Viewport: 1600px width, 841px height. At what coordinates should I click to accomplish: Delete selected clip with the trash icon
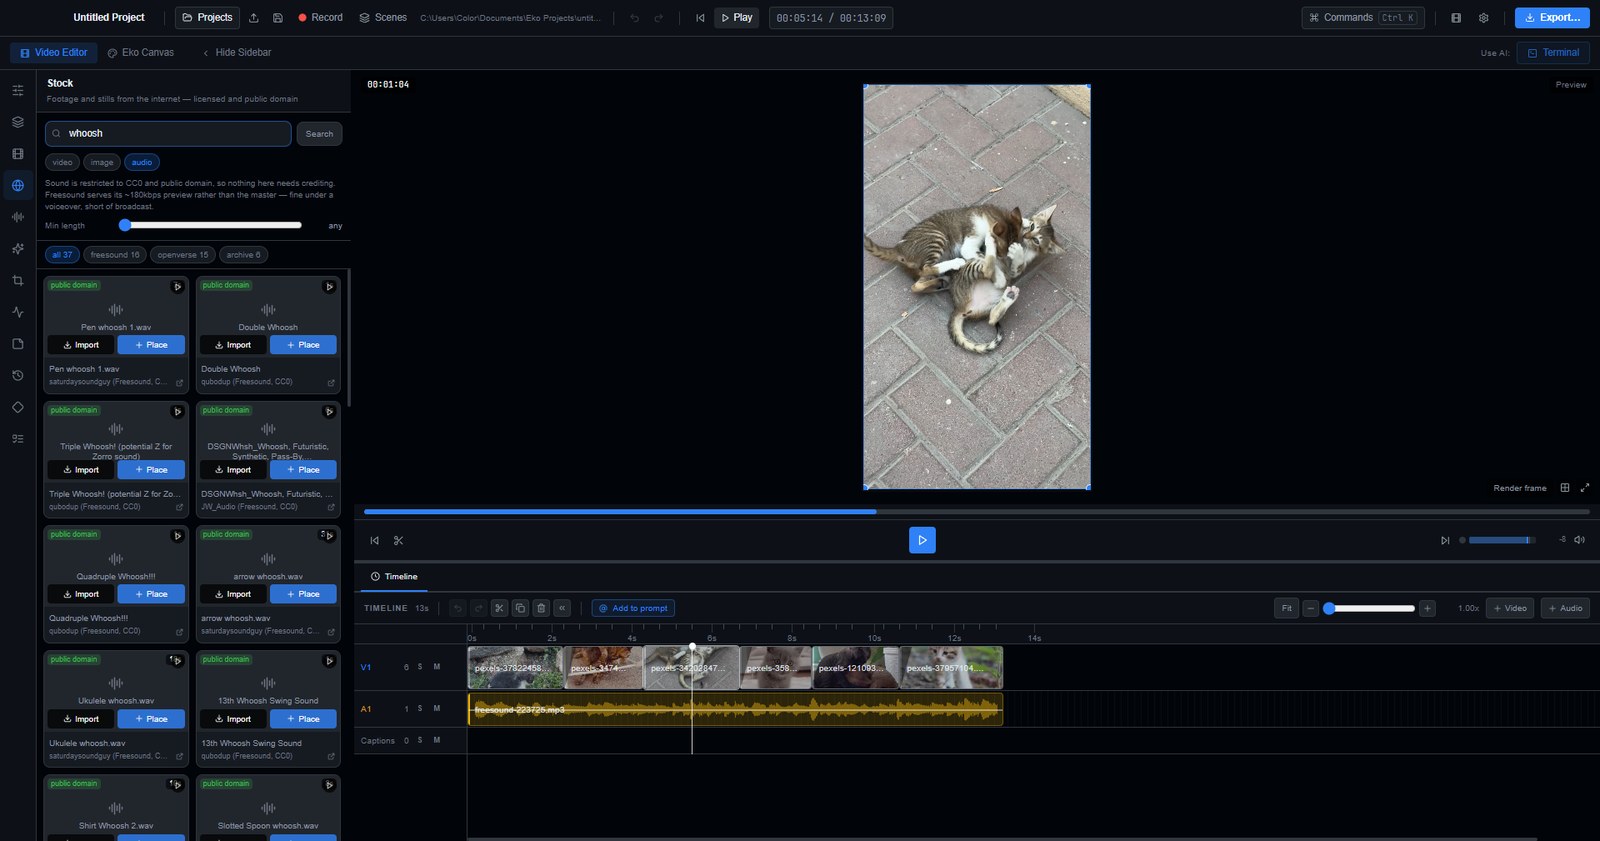pos(541,608)
